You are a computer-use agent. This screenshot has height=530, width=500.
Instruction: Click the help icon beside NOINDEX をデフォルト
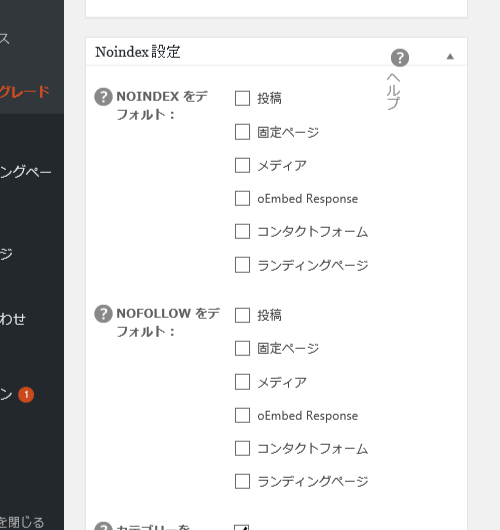pos(103,97)
